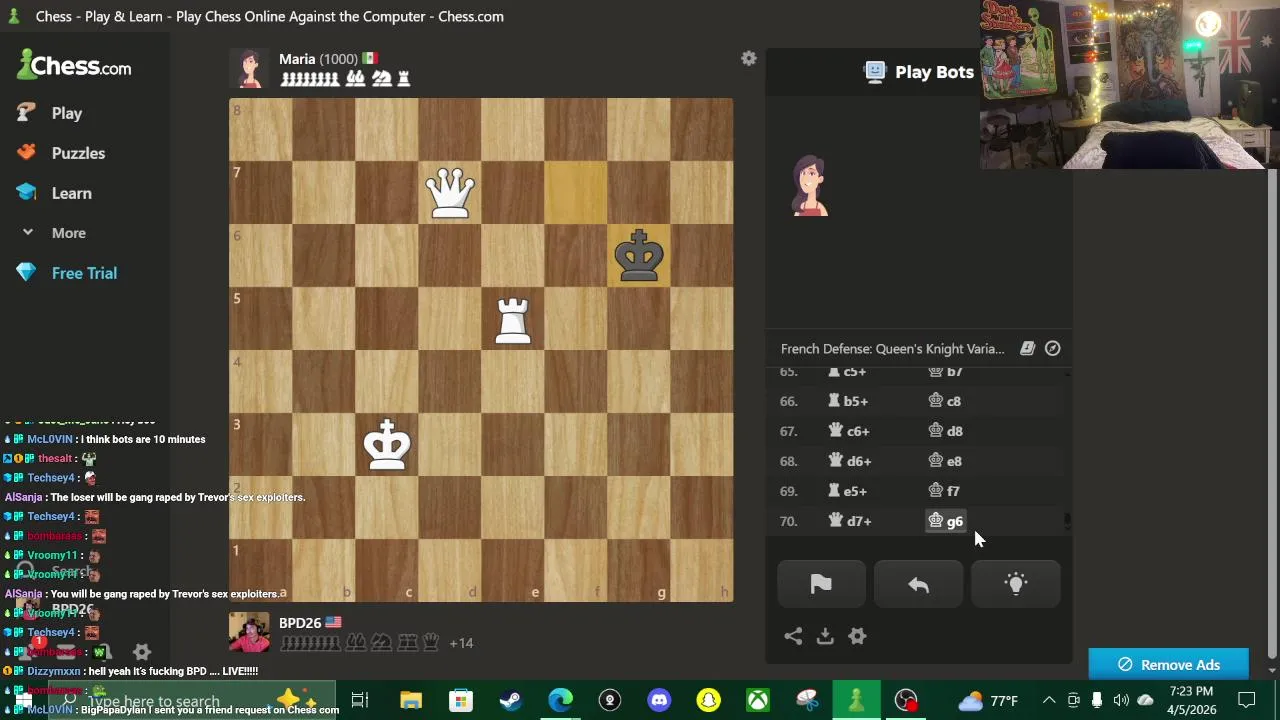Click the Remove Ads button
1280x720 pixels.
[x=1168, y=665]
